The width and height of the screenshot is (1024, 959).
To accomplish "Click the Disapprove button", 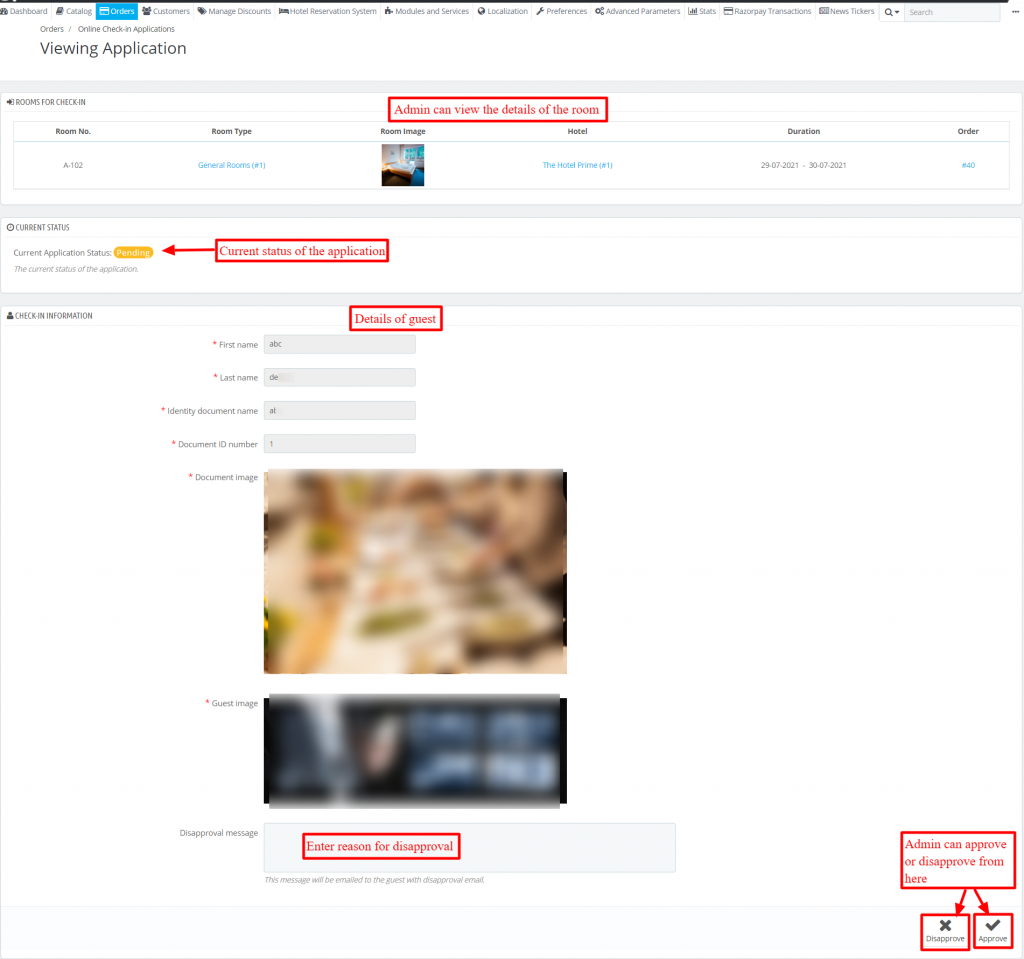I will tap(945, 931).
